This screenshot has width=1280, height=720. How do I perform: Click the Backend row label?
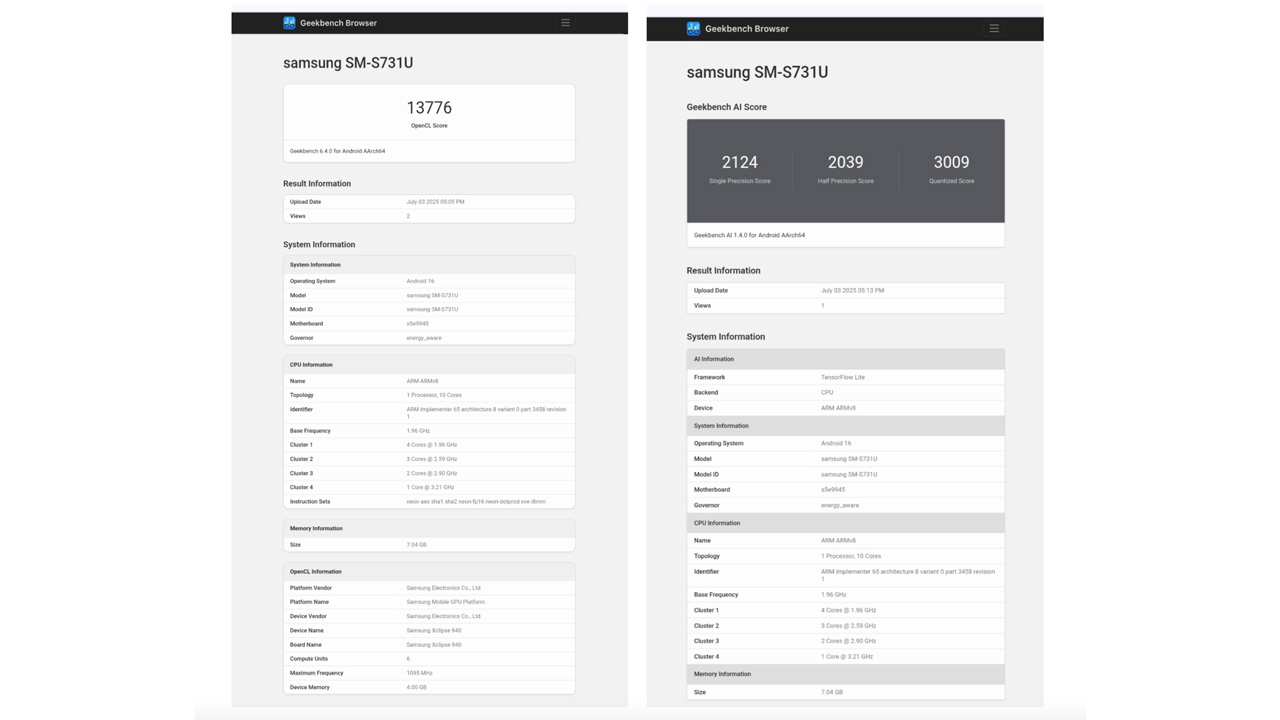pos(706,392)
